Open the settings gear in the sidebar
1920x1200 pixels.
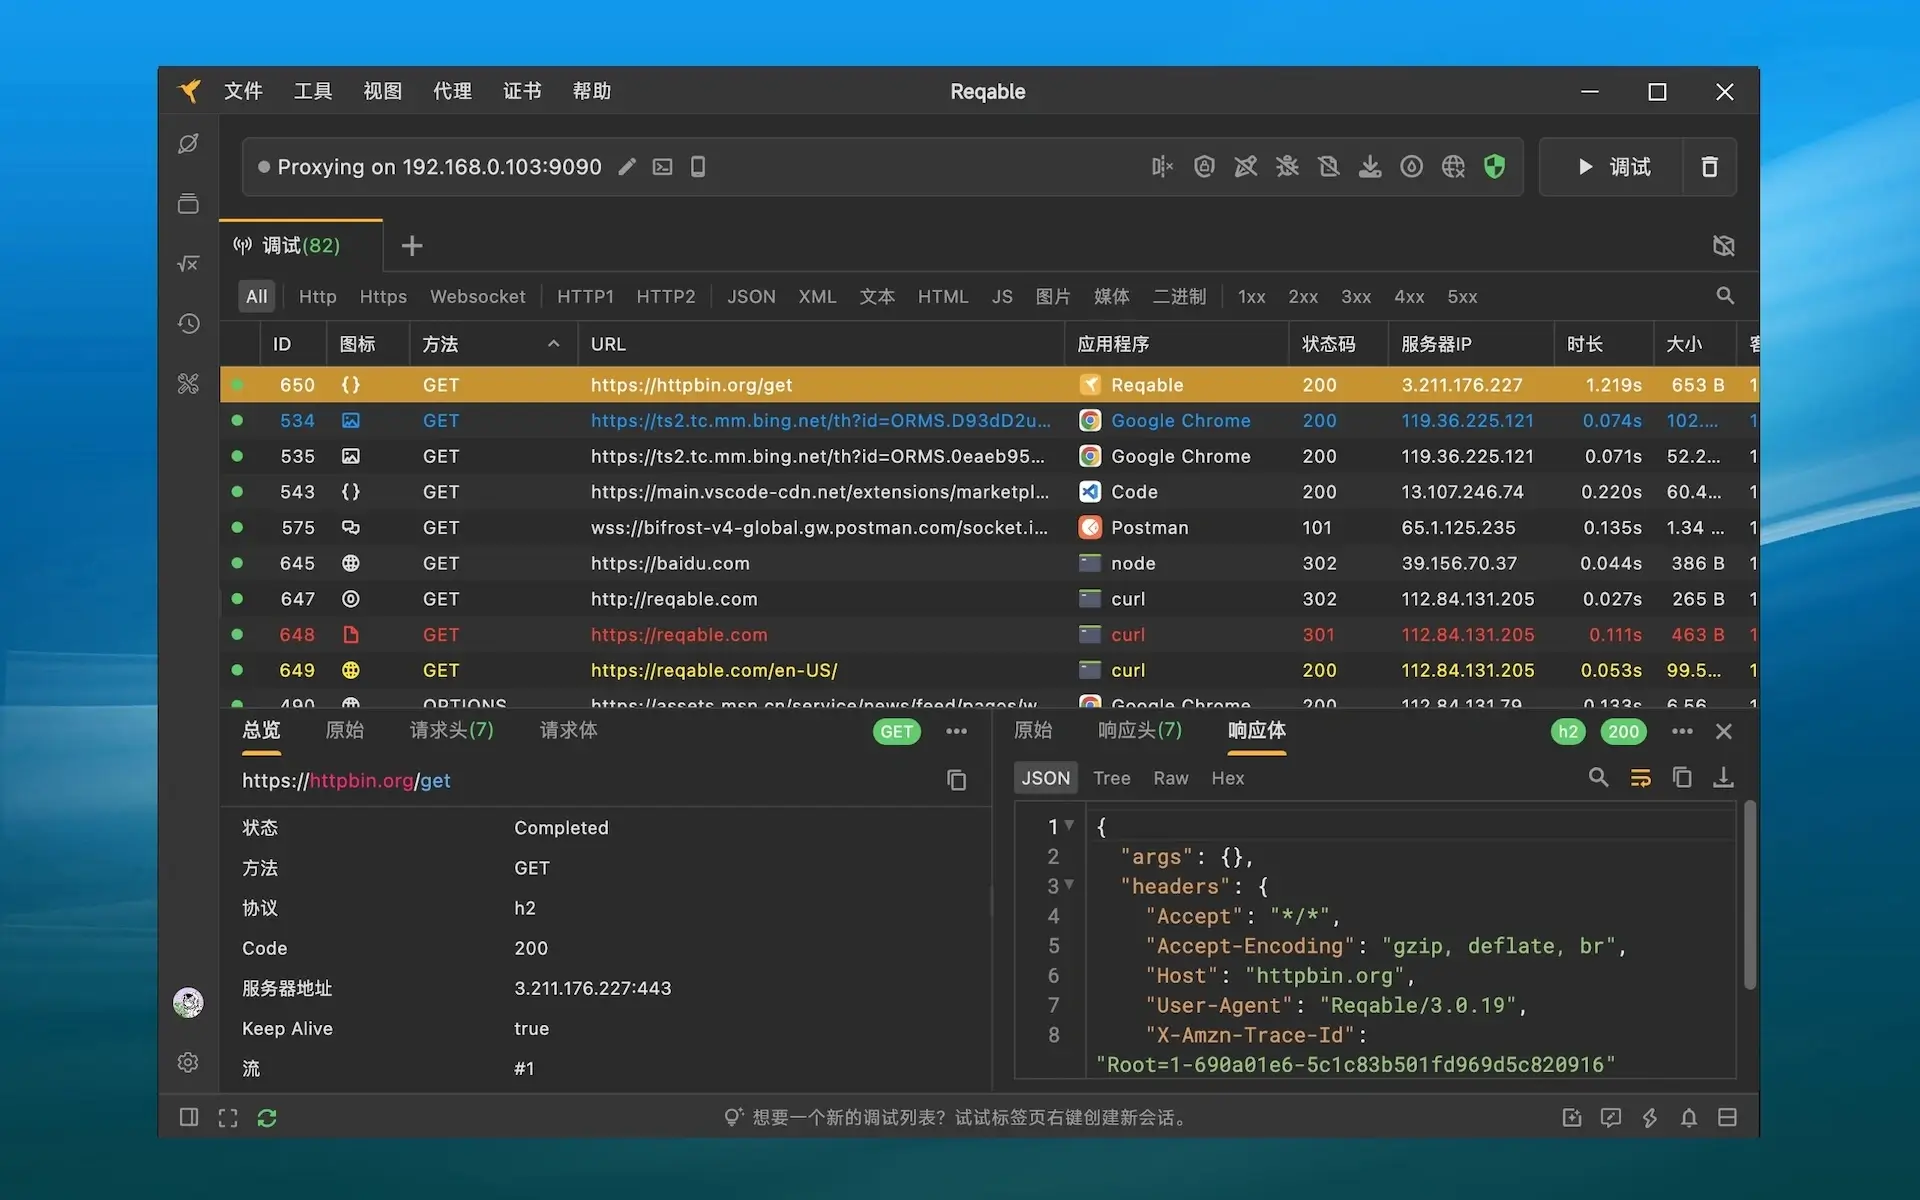coord(188,1062)
